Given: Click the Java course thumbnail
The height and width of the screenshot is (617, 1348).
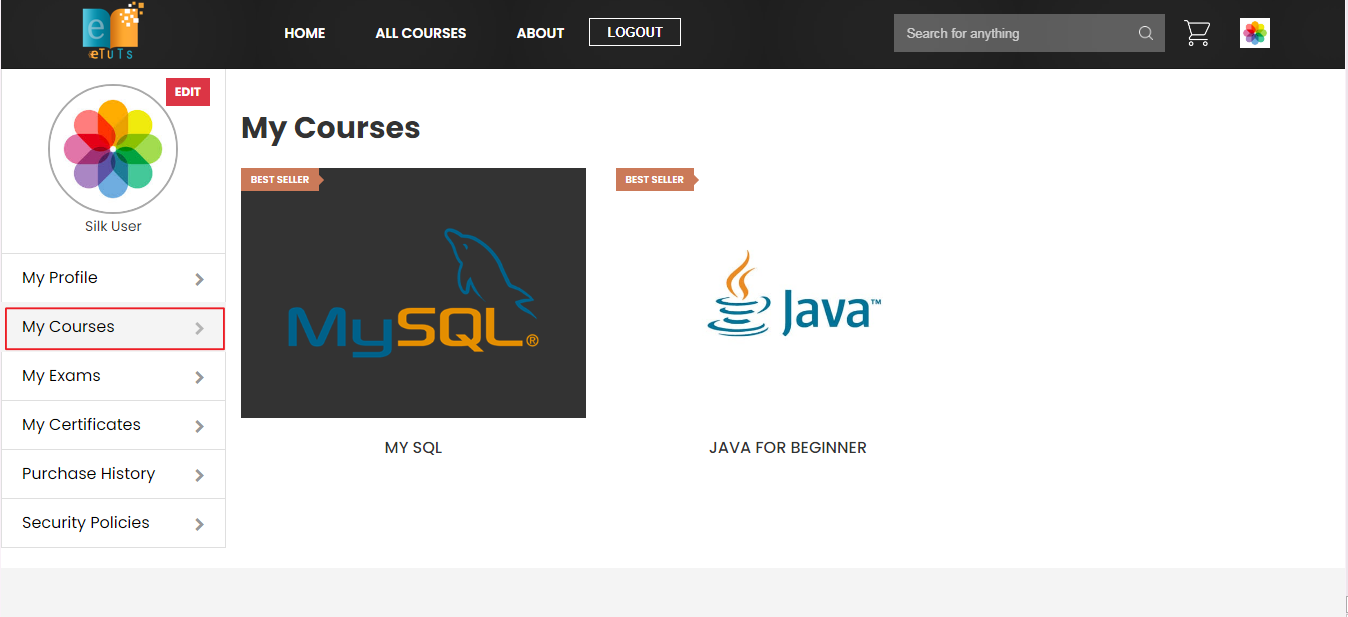Looking at the screenshot, I should [788, 293].
